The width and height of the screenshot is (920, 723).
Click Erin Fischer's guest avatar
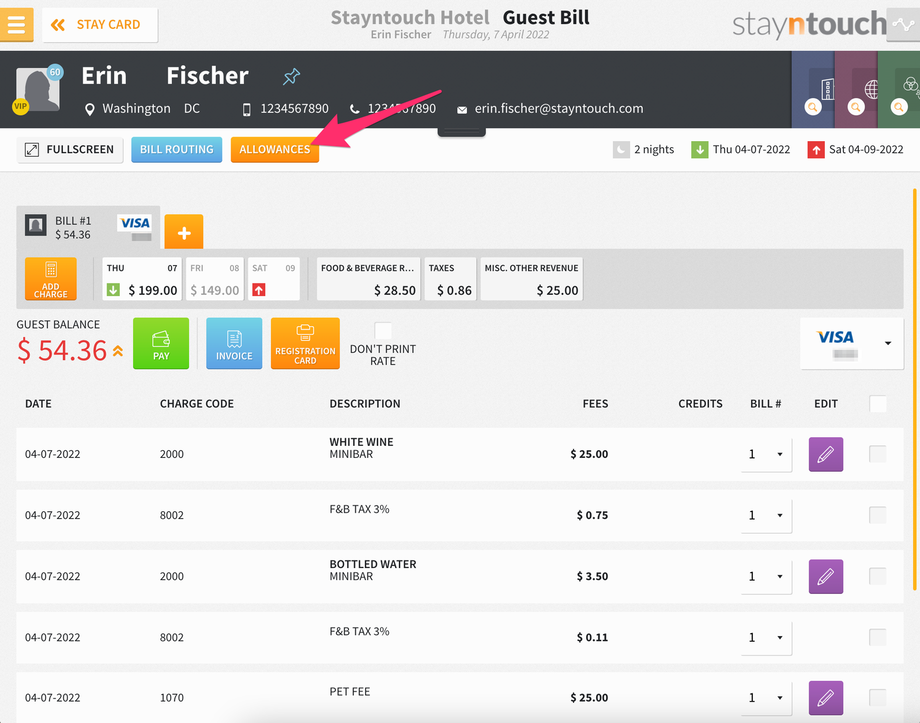(x=38, y=89)
